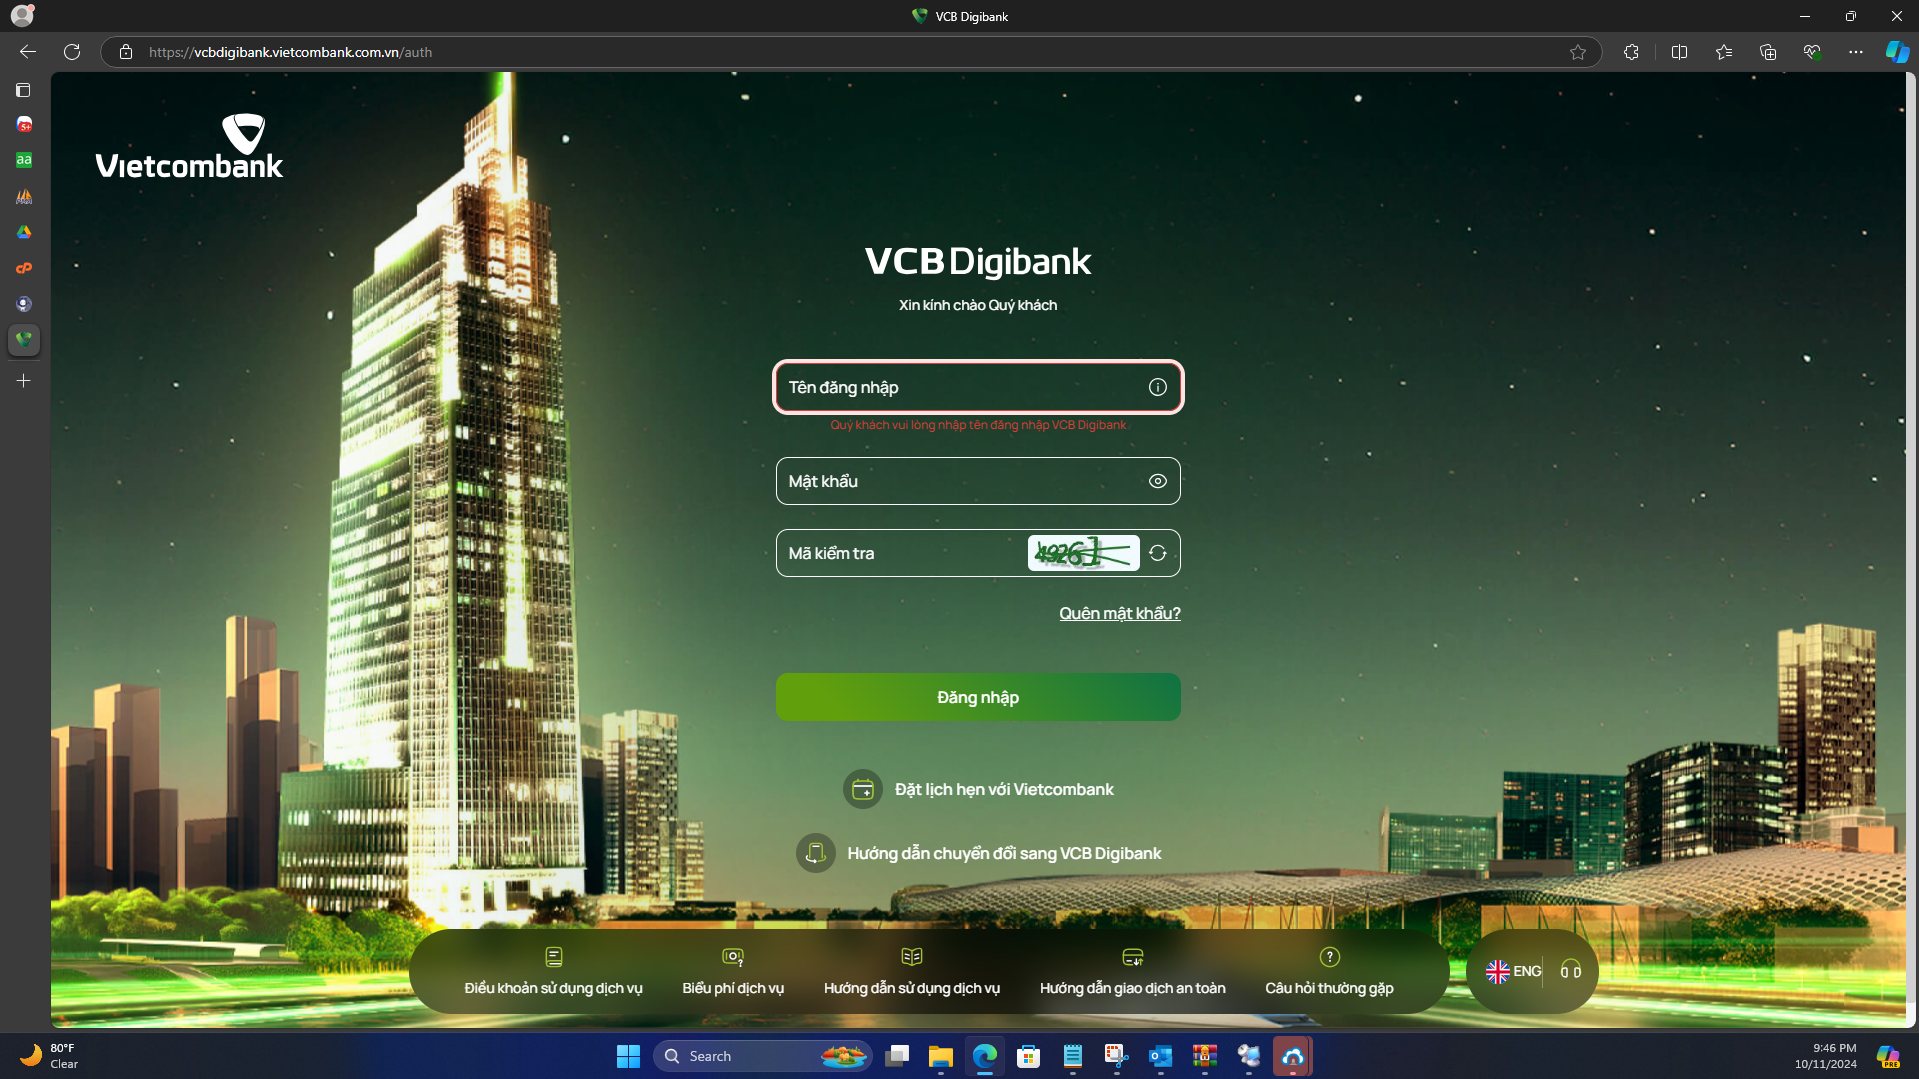Switch language to ENG

[1513, 971]
